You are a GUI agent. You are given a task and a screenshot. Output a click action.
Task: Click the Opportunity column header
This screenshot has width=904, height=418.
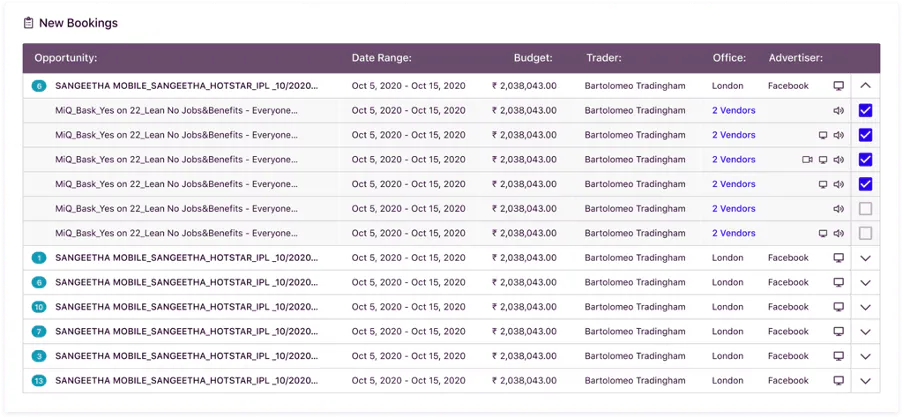tap(66, 58)
